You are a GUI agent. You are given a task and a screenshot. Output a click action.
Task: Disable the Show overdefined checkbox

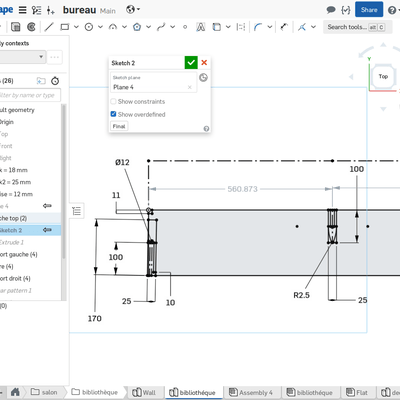point(113,114)
